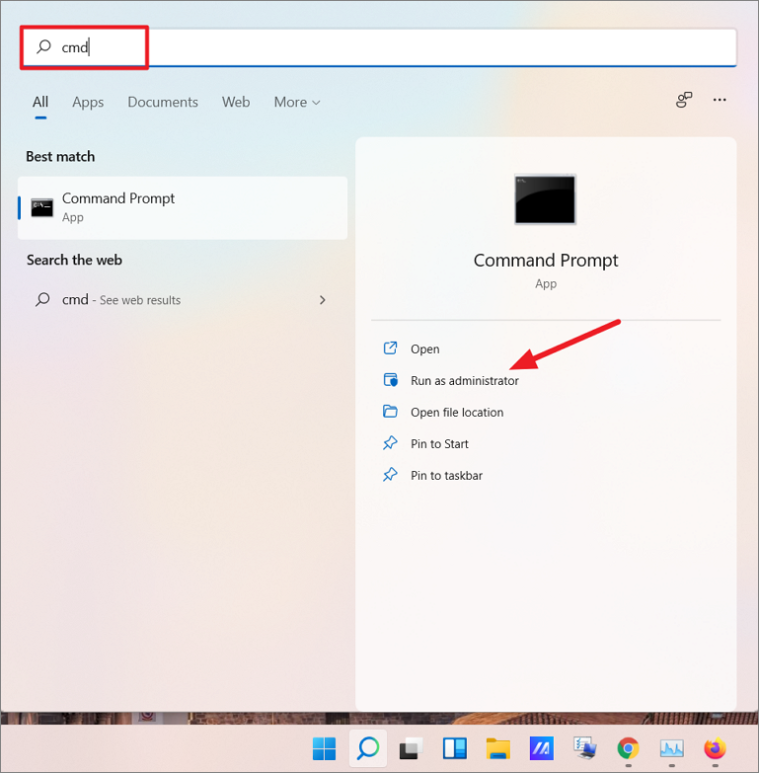Viewport: 759px width, 773px height.
Task: Click the Search the web heading
Action: pyautogui.click(x=74, y=260)
